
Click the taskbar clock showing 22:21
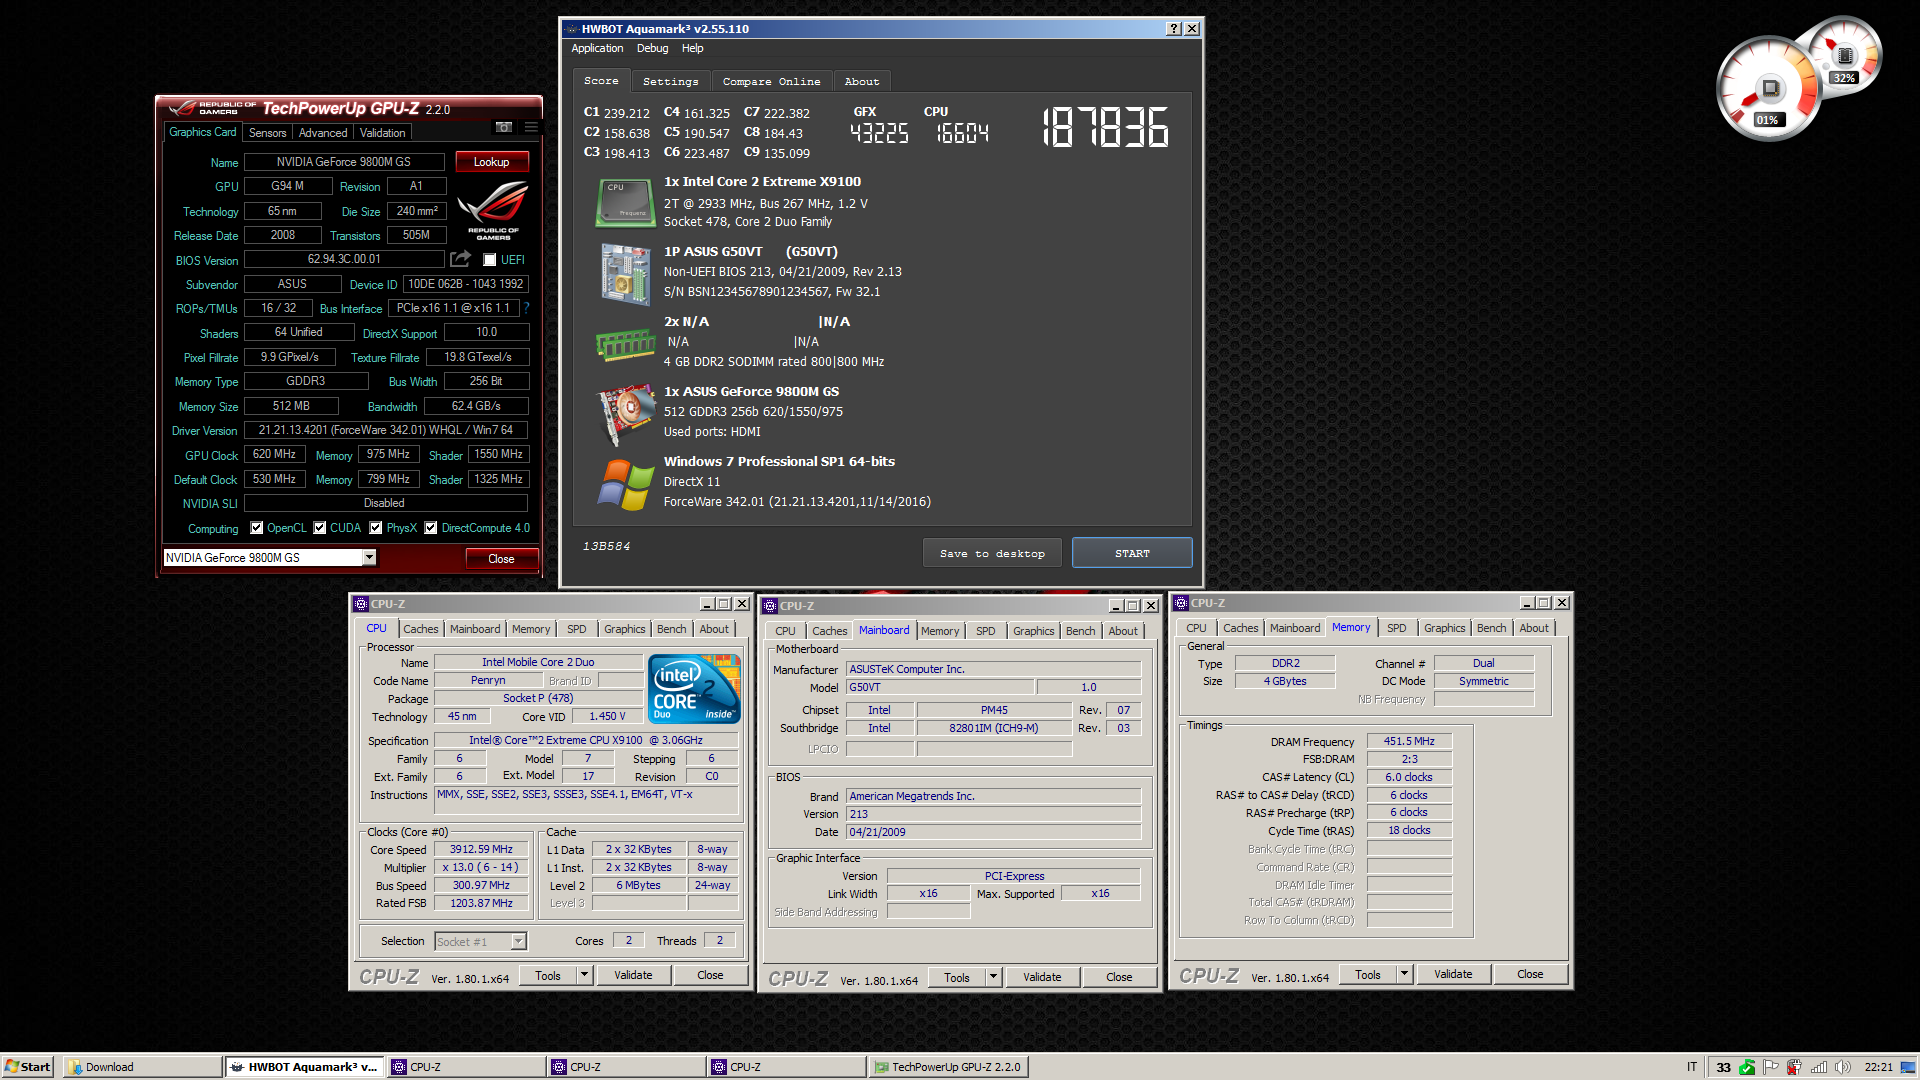pyautogui.click(x=1878, y=1067)
